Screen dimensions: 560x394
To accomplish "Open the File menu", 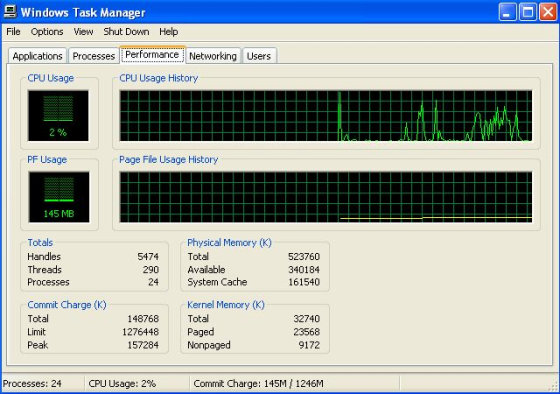I will point(13,32).
